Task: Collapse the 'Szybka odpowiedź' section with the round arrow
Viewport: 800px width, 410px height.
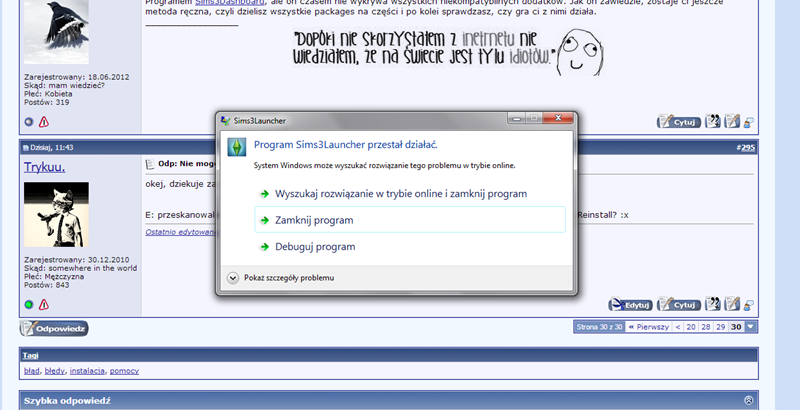Action: pyautogui.click(x=748, y=400)
